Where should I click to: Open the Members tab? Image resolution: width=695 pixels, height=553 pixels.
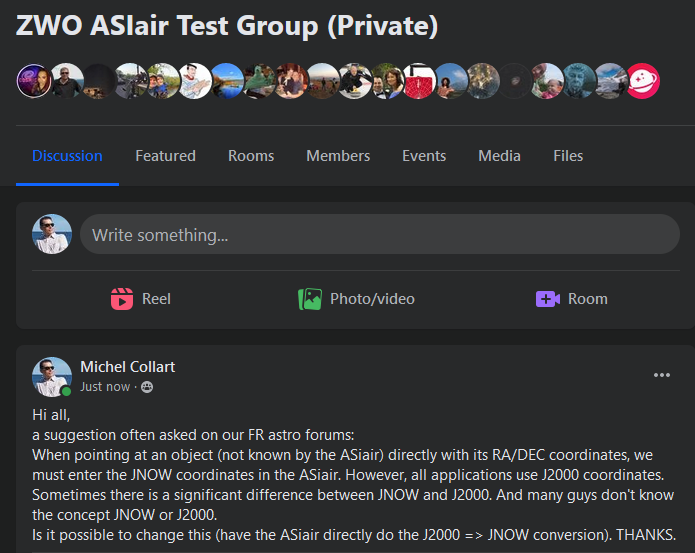338,156
